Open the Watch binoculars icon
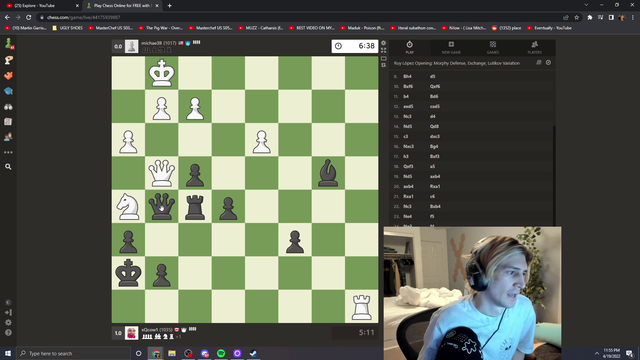Screen dimensions: 640x360 pos(8,107)
